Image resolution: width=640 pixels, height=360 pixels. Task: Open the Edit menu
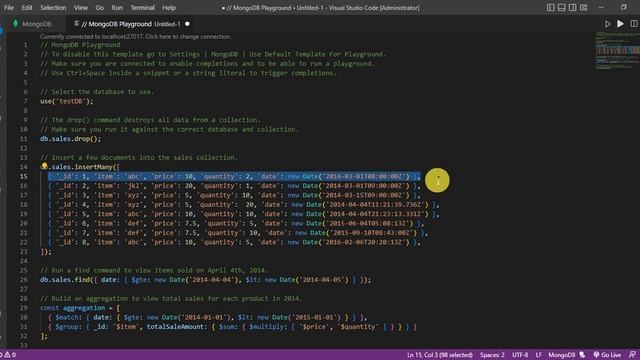tap(27, 8)
